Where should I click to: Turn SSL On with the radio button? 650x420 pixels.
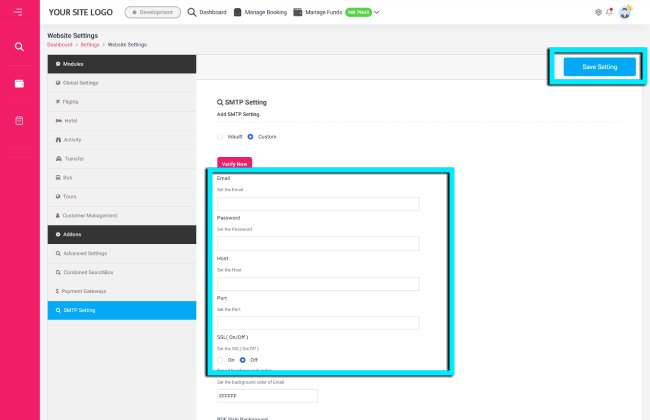click(x=220, y=359)
